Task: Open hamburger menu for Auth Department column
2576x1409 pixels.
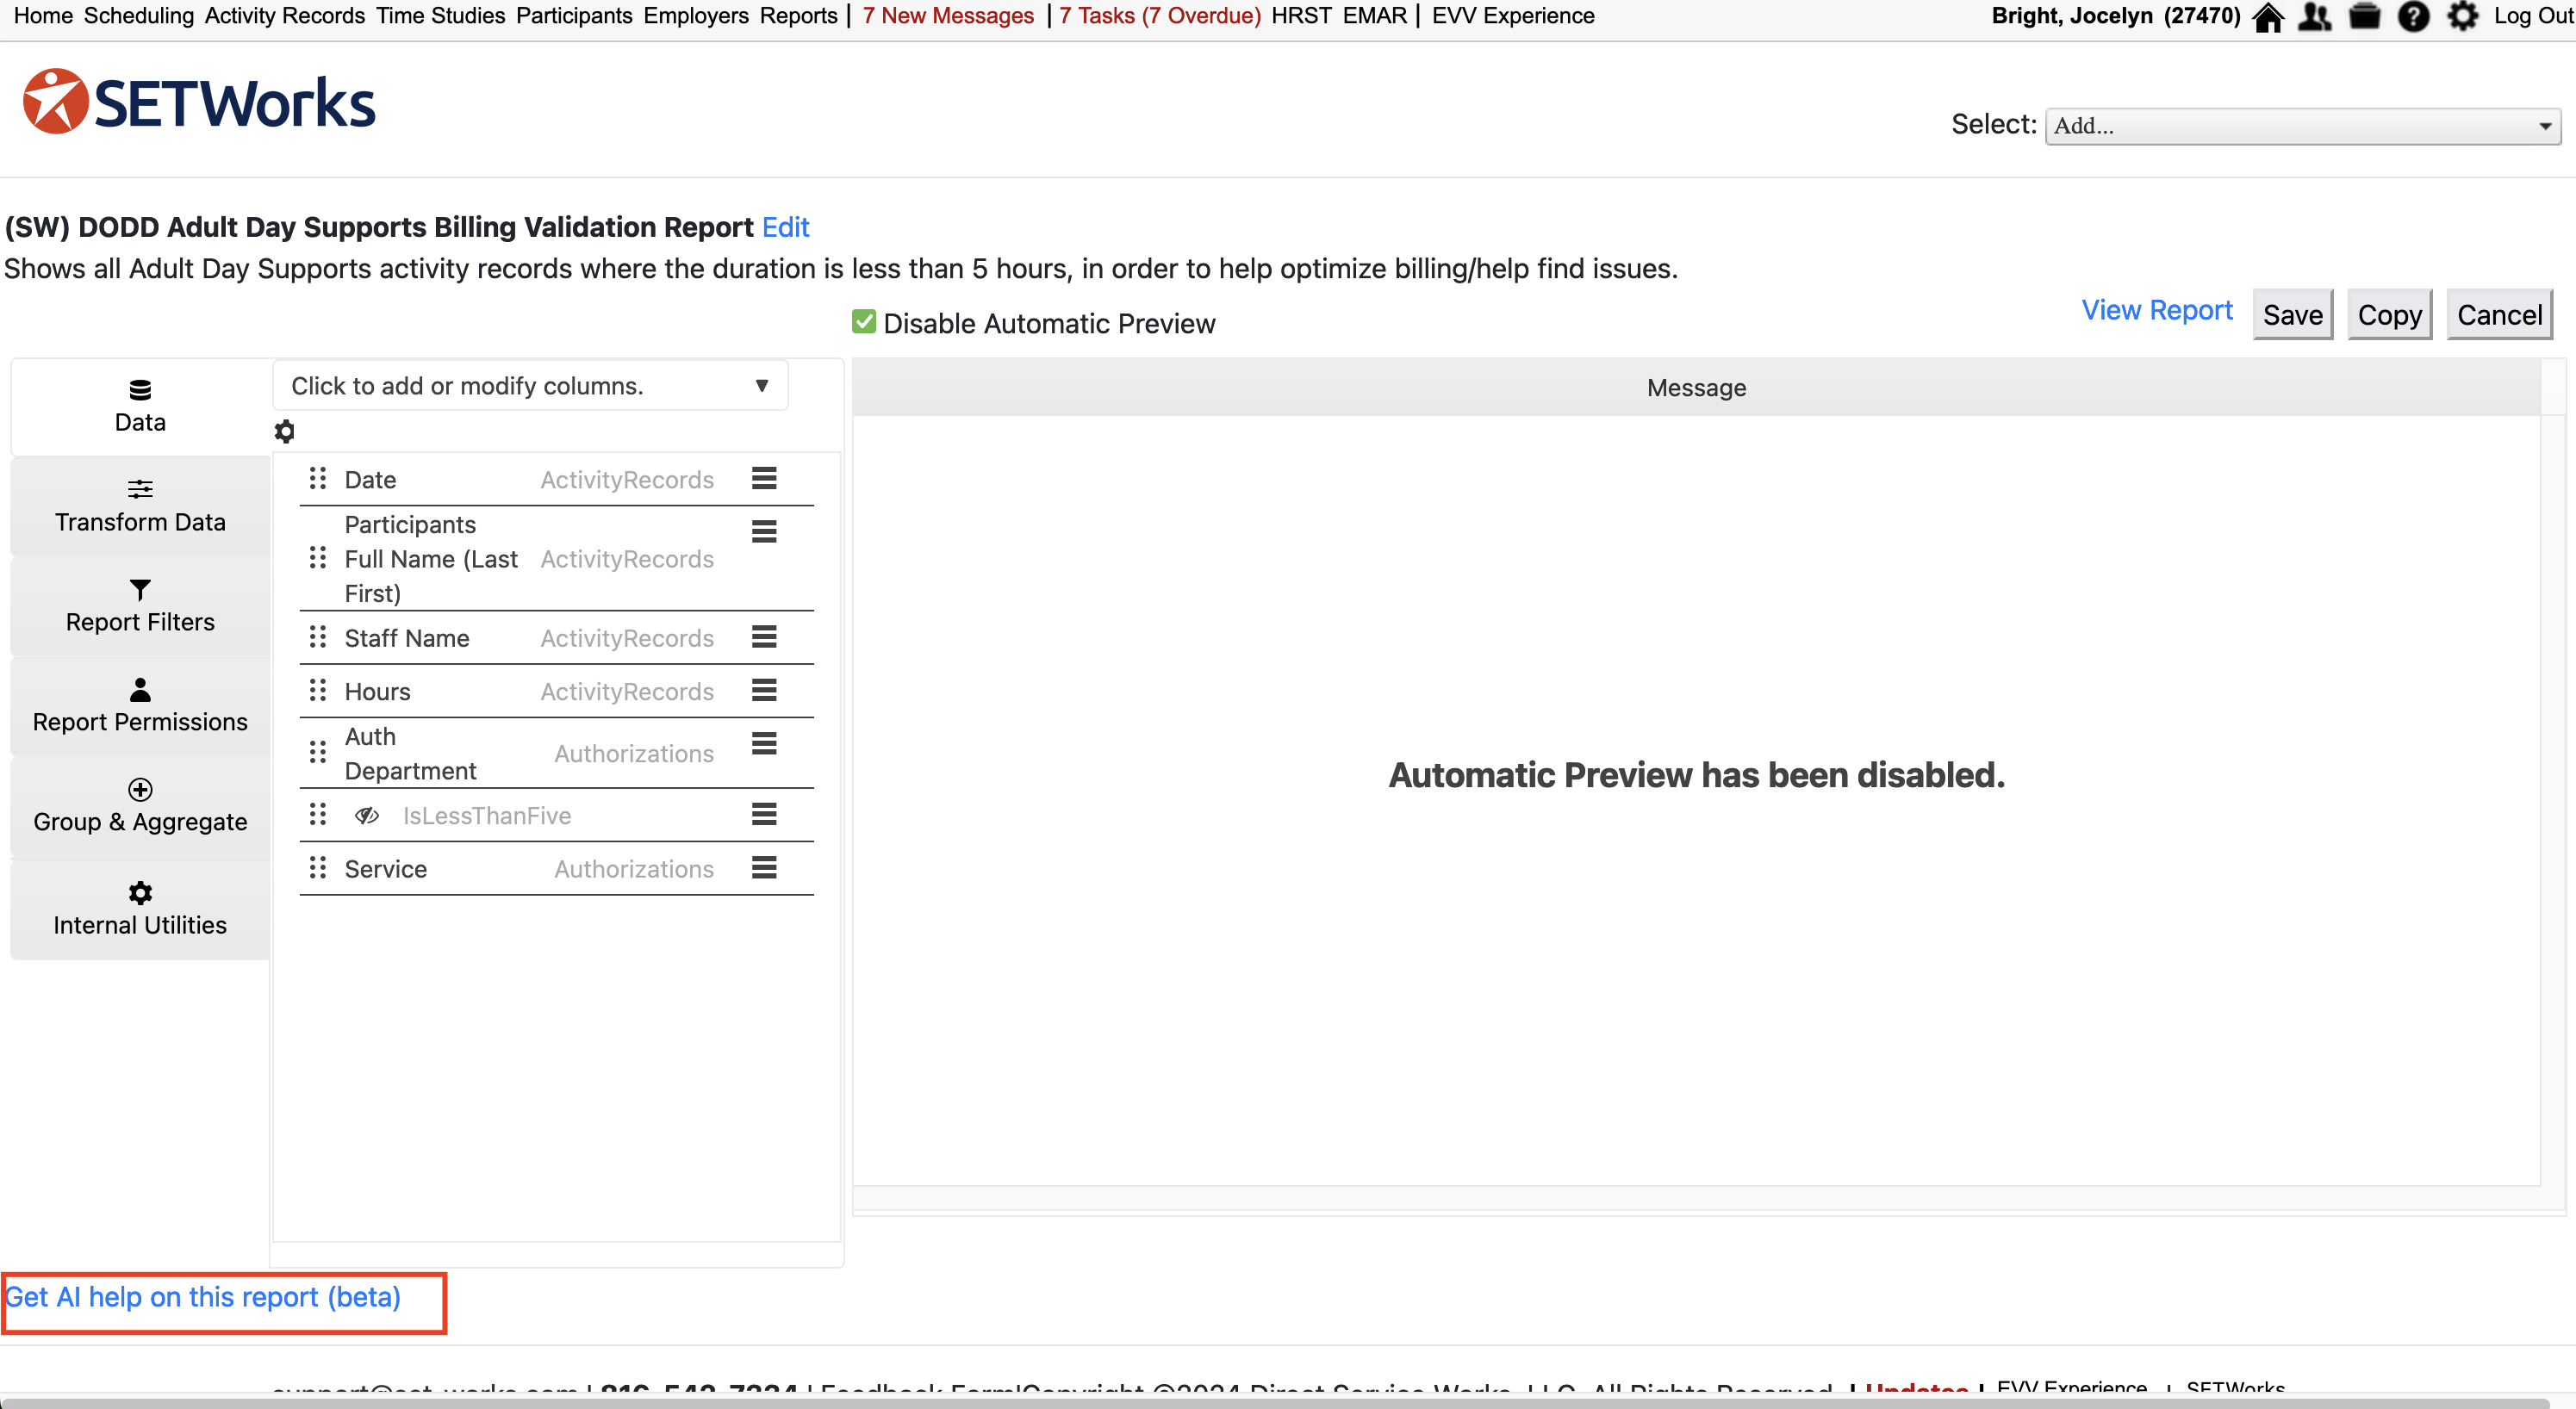Action: 764,744
